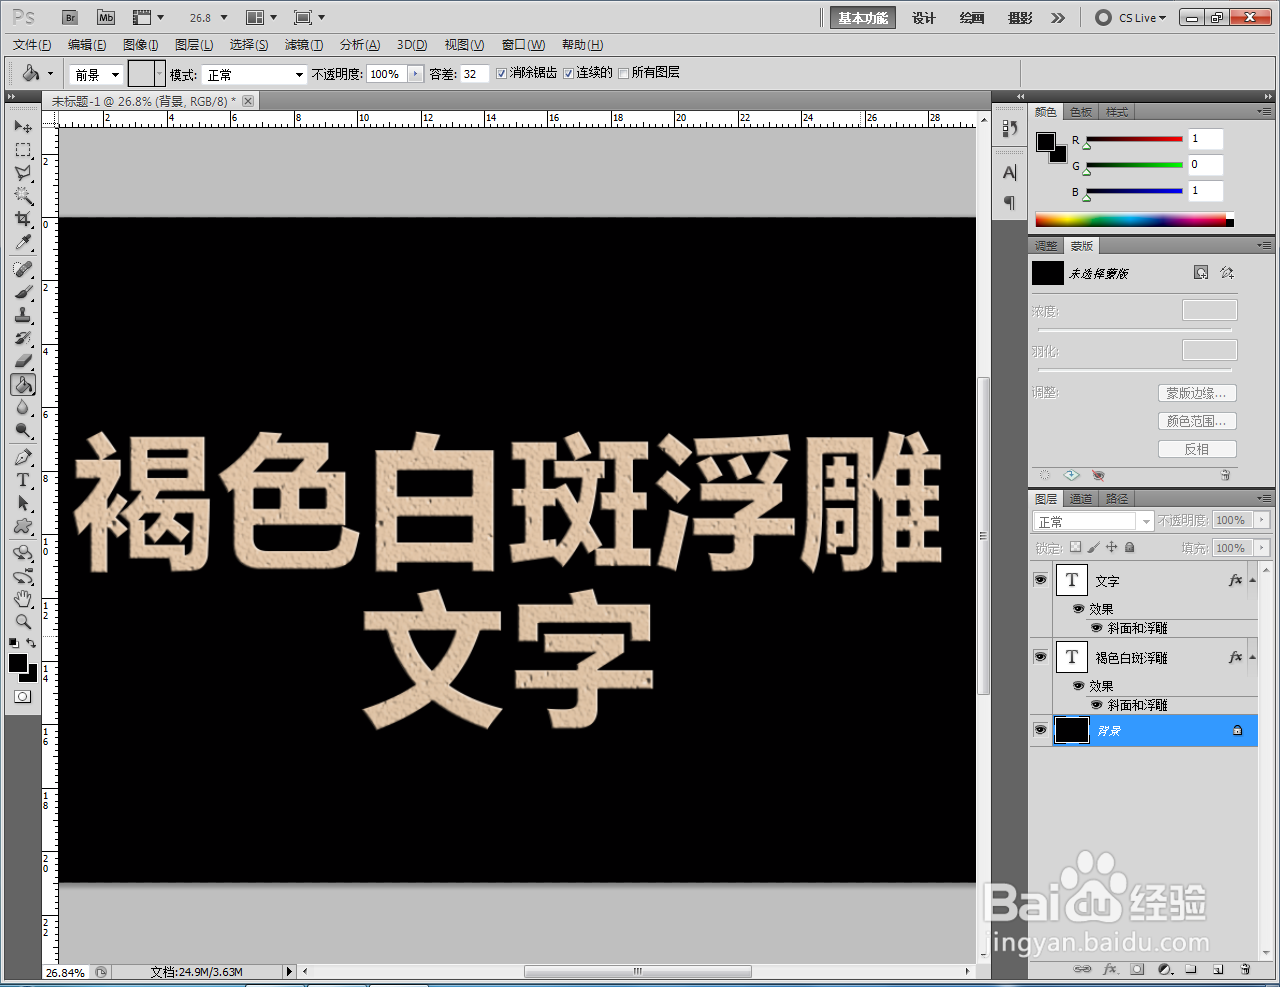Select the Move tool
Image resolution: width=1280 pixels, height=987 pixels.
[23, 126]
